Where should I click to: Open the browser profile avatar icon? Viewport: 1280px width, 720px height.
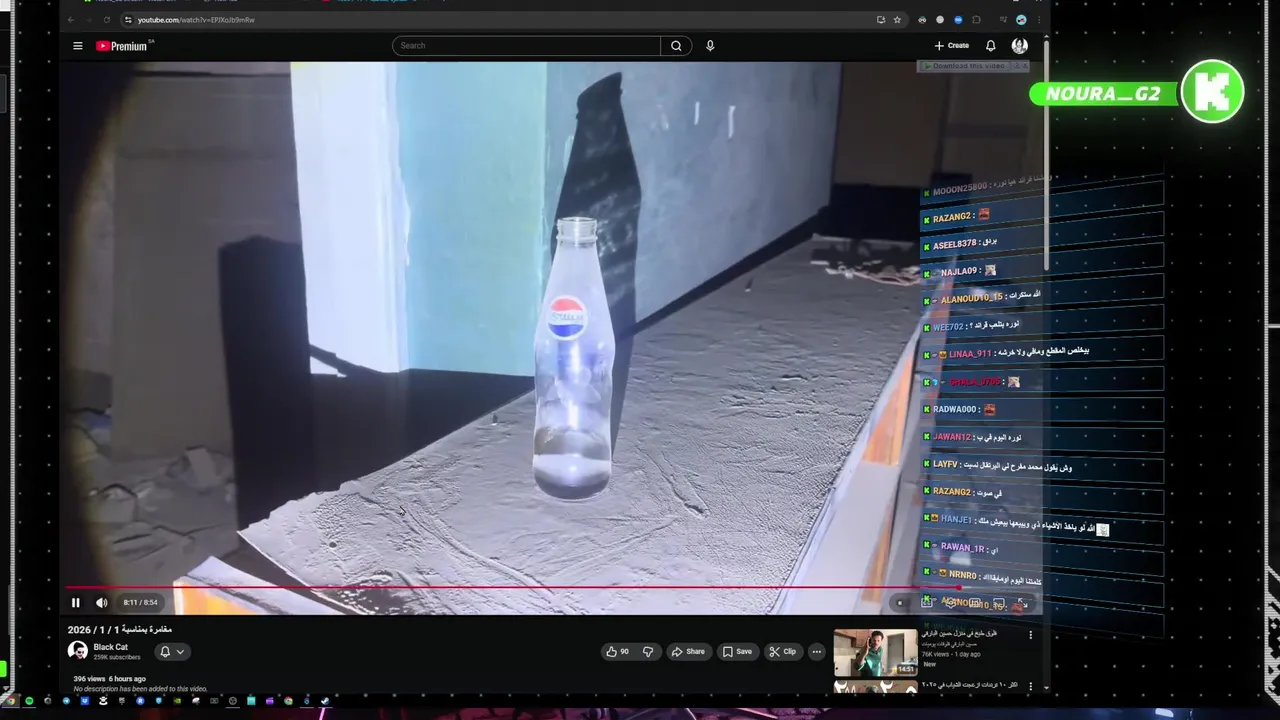pos(1021,20)
